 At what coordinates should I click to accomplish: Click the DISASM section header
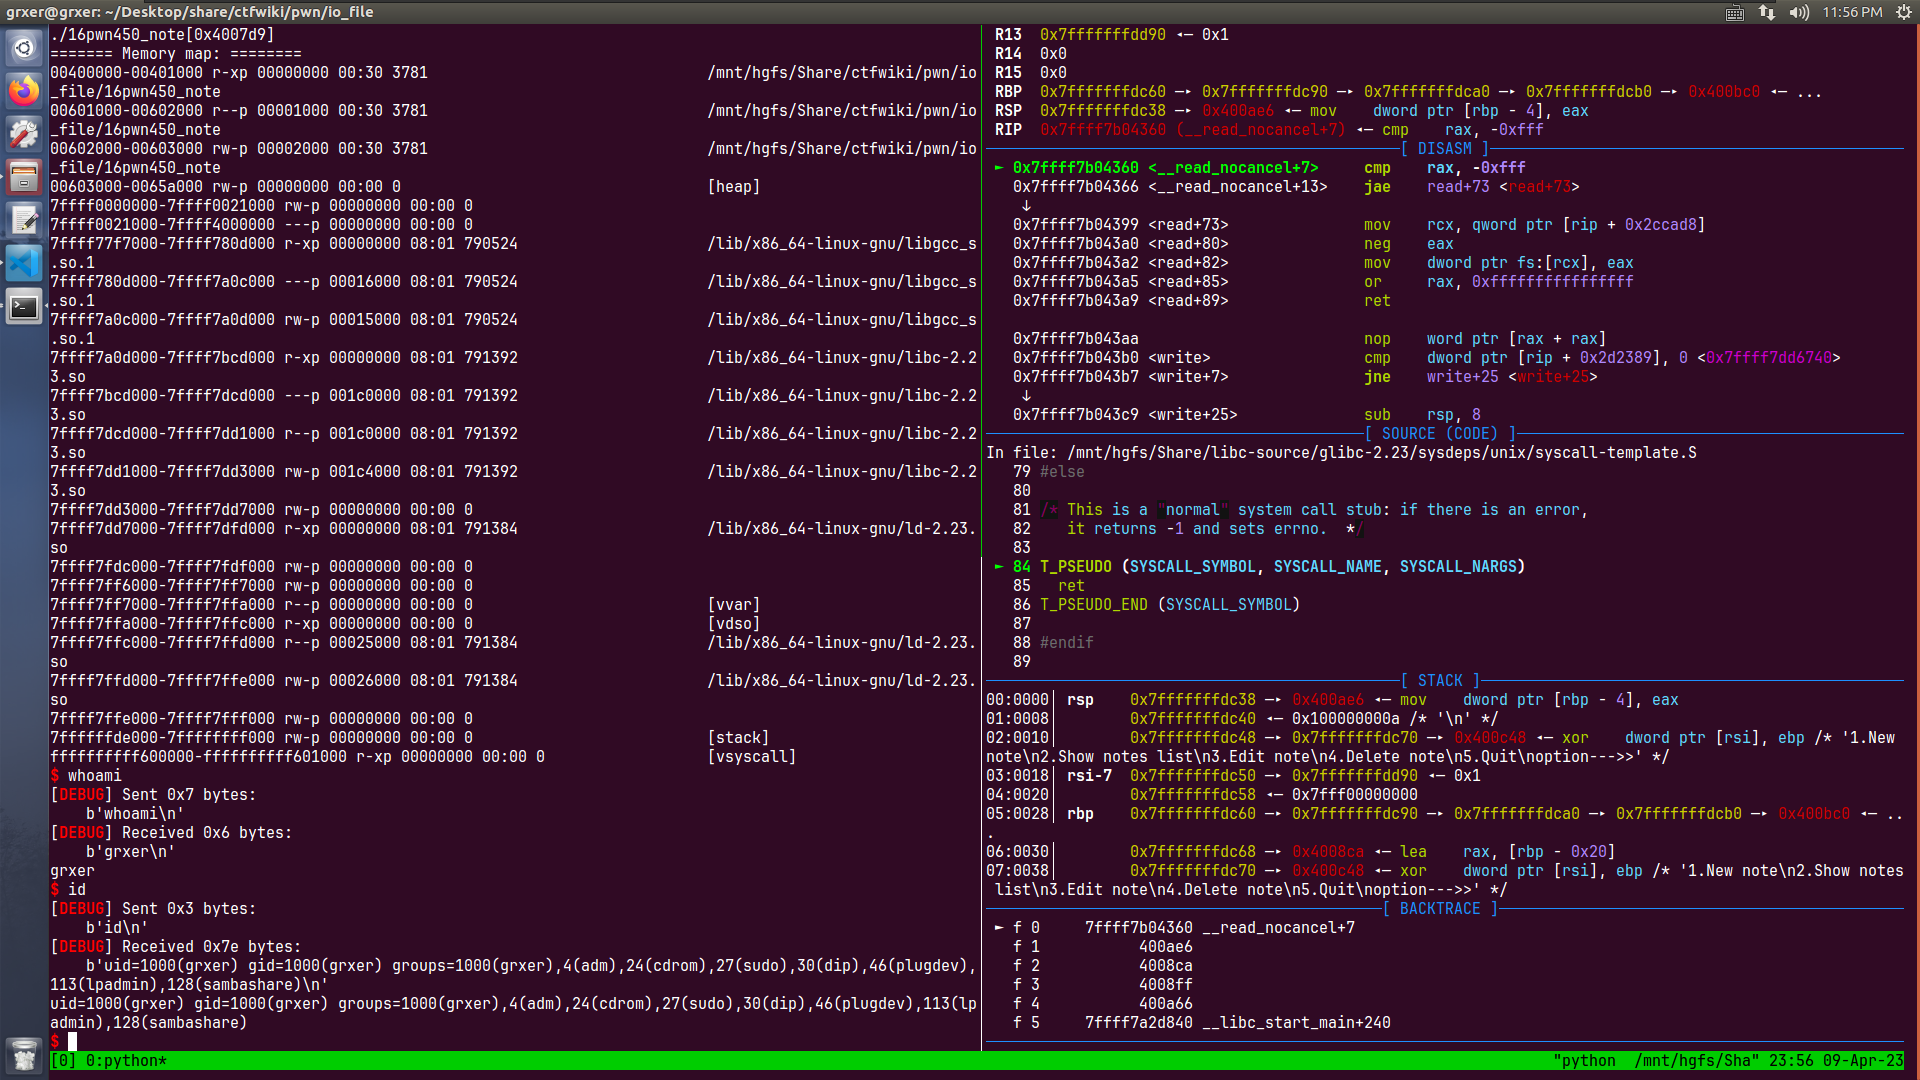pos(1444,149)
